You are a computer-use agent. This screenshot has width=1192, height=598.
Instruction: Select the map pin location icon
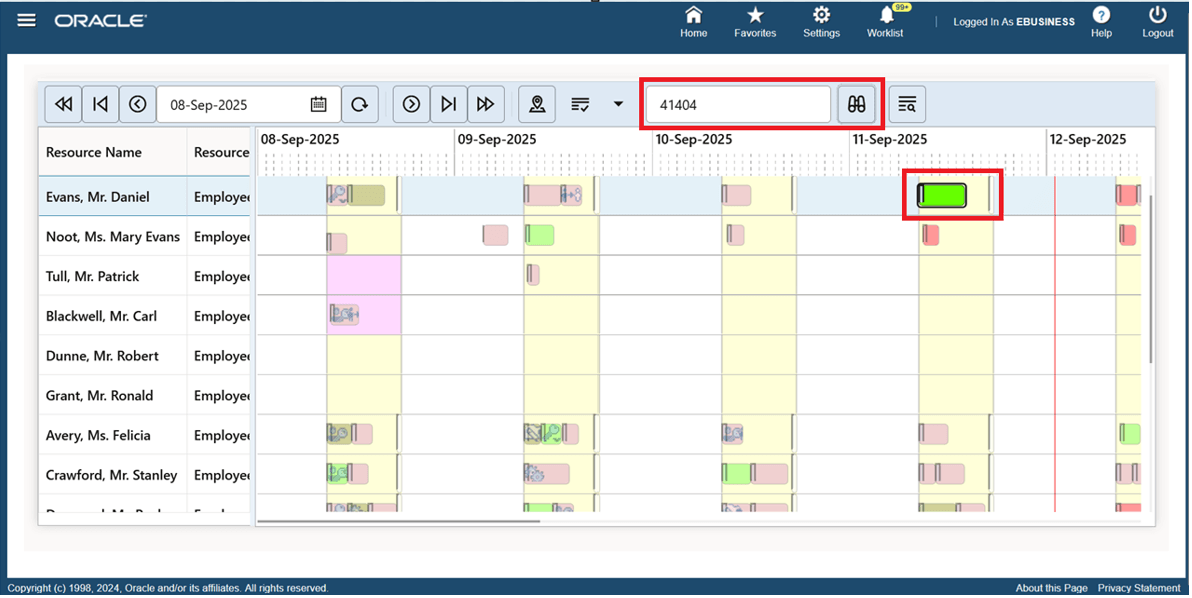coord(537,103)
